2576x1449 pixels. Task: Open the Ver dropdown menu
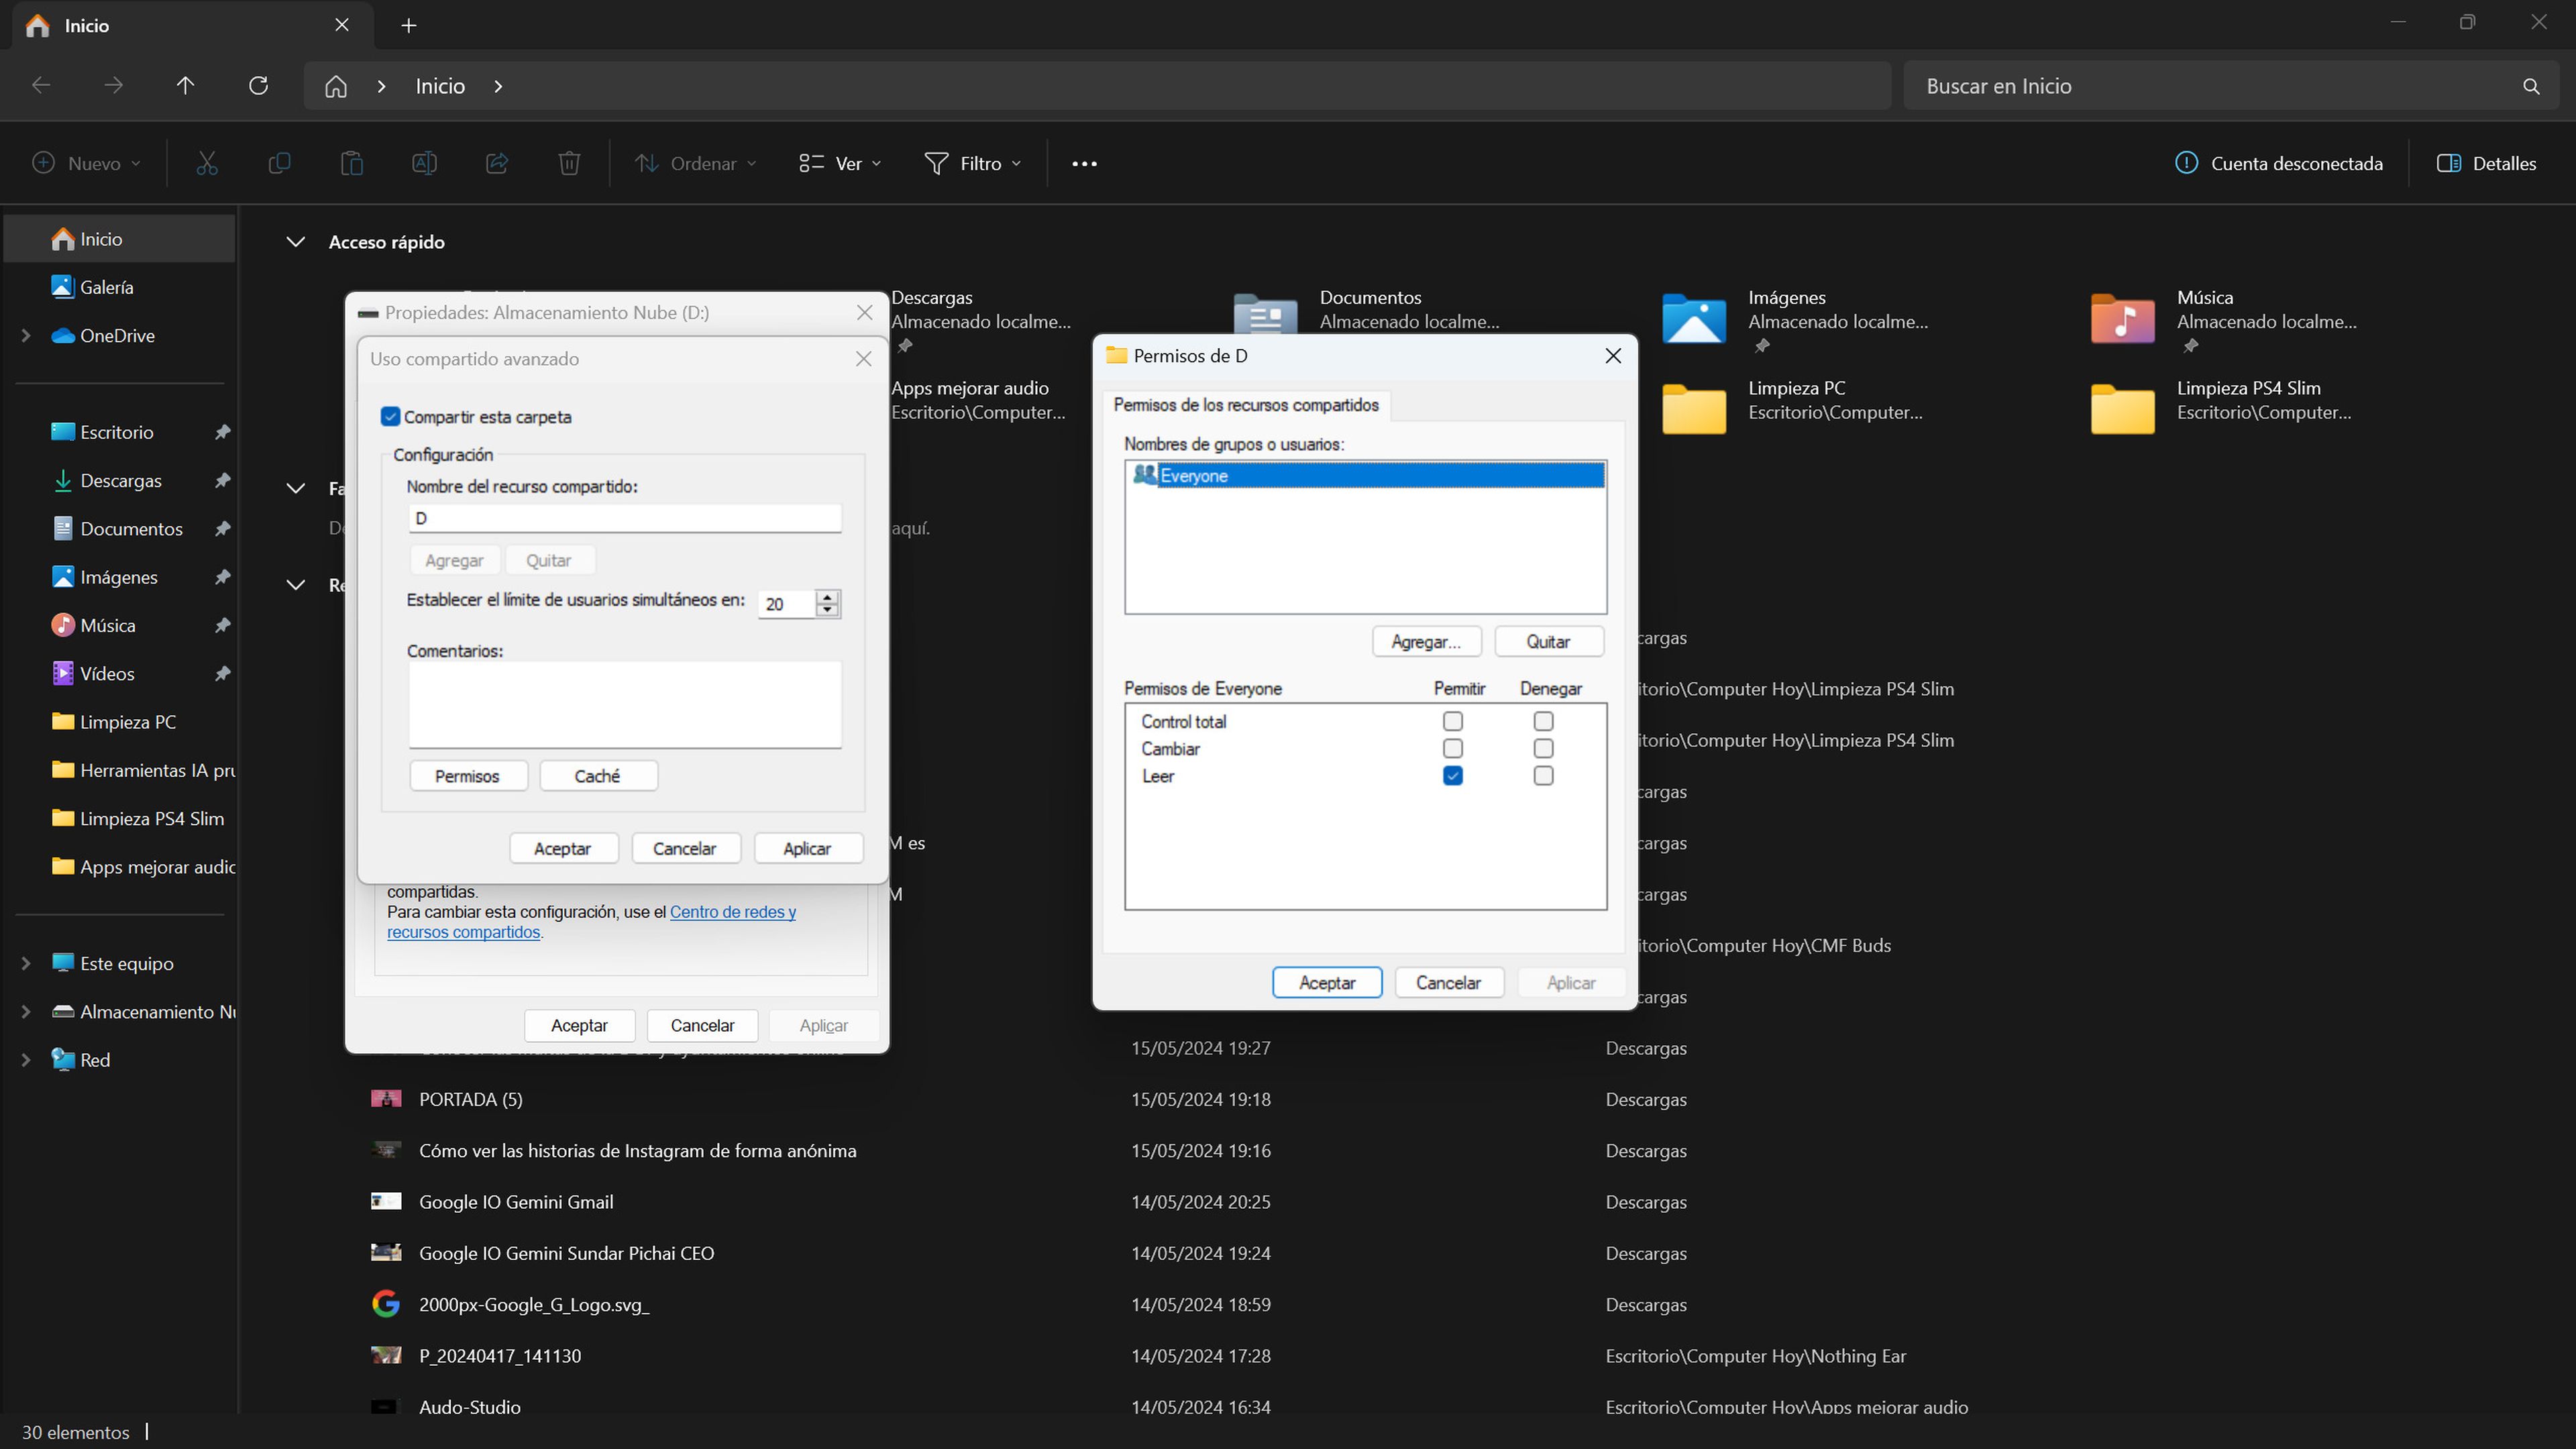point(840,164)
